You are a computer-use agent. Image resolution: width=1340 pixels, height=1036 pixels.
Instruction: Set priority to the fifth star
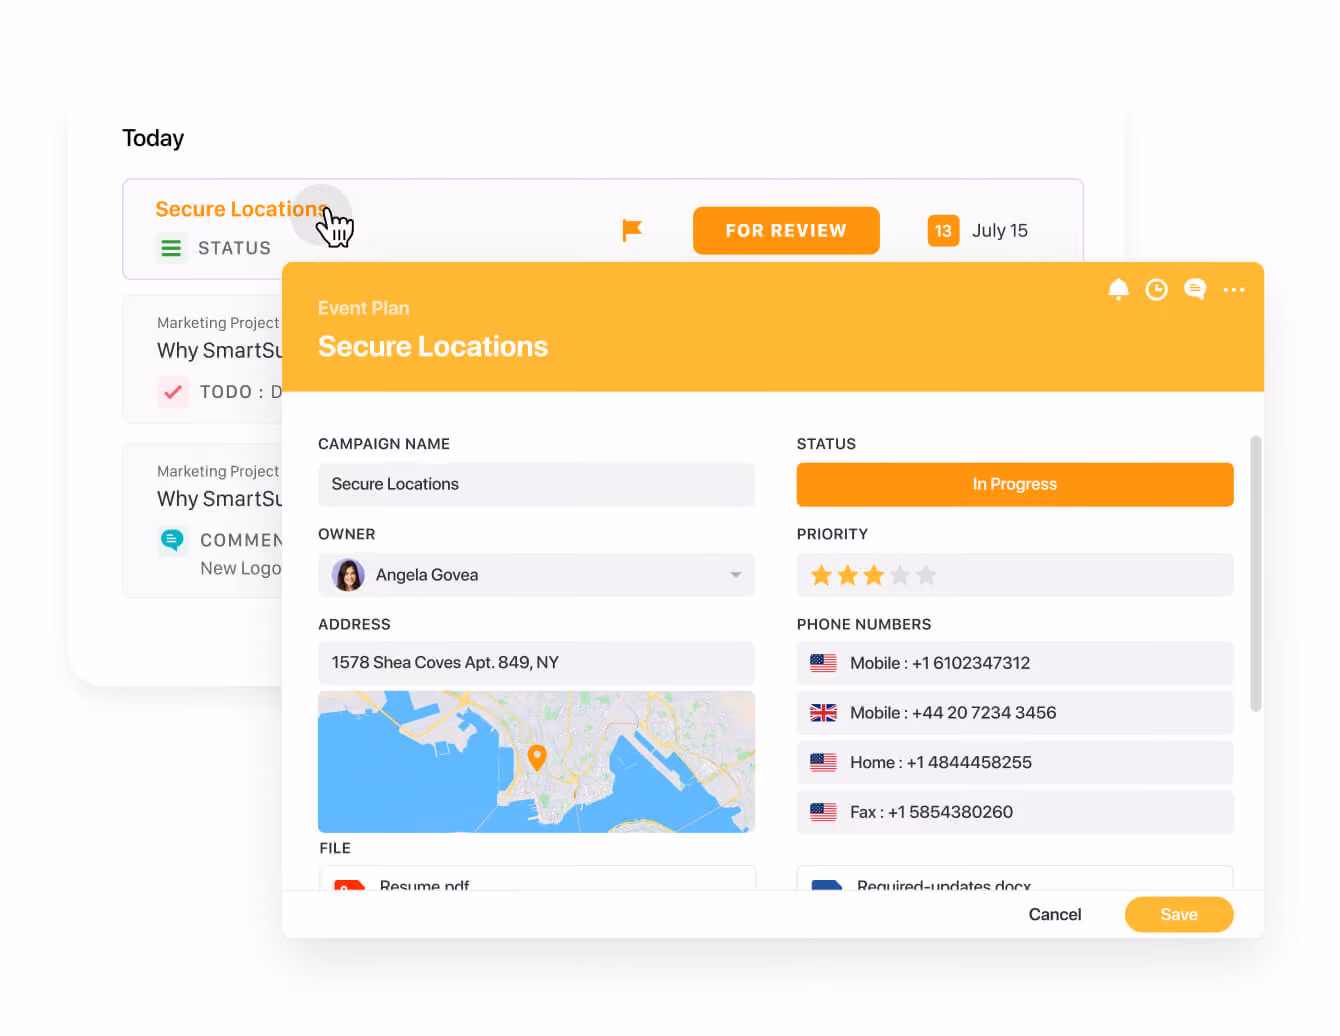[x=926, y=575]
